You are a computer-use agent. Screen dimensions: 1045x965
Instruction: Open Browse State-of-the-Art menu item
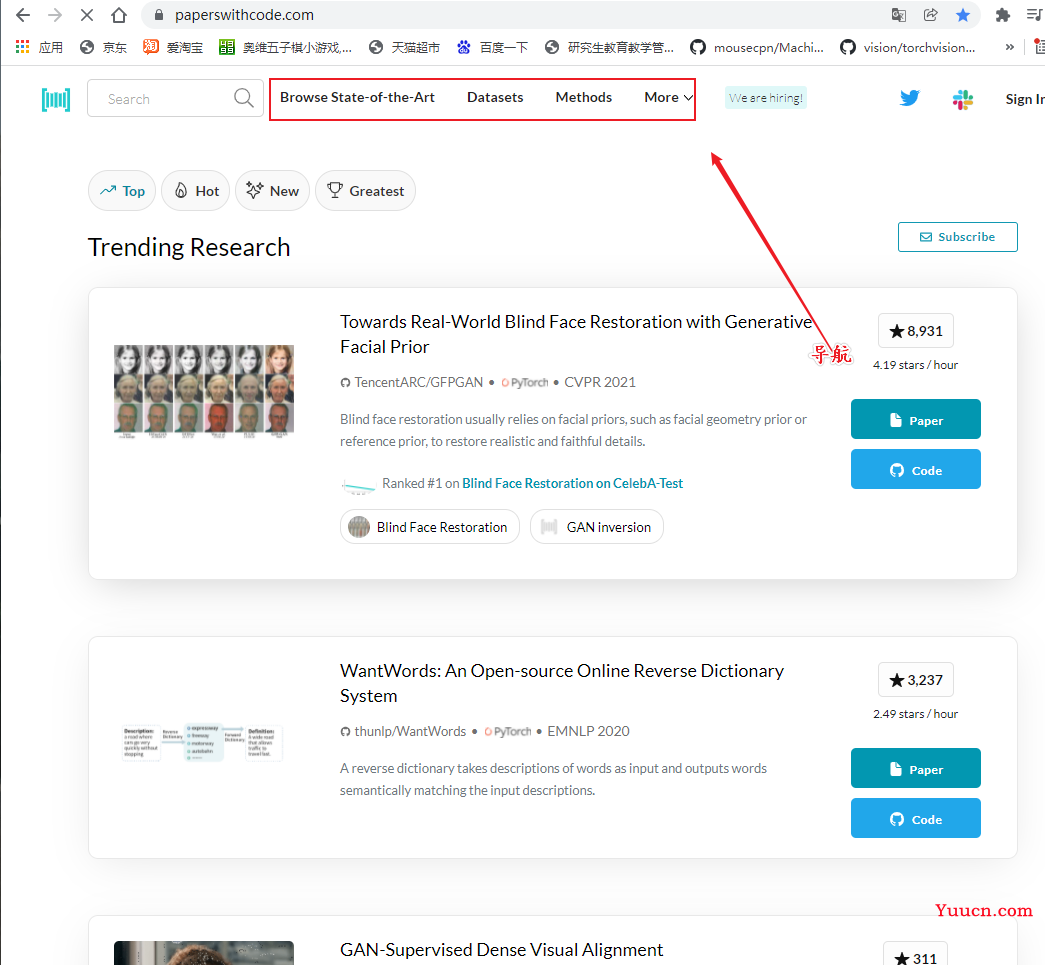point(357,97)
